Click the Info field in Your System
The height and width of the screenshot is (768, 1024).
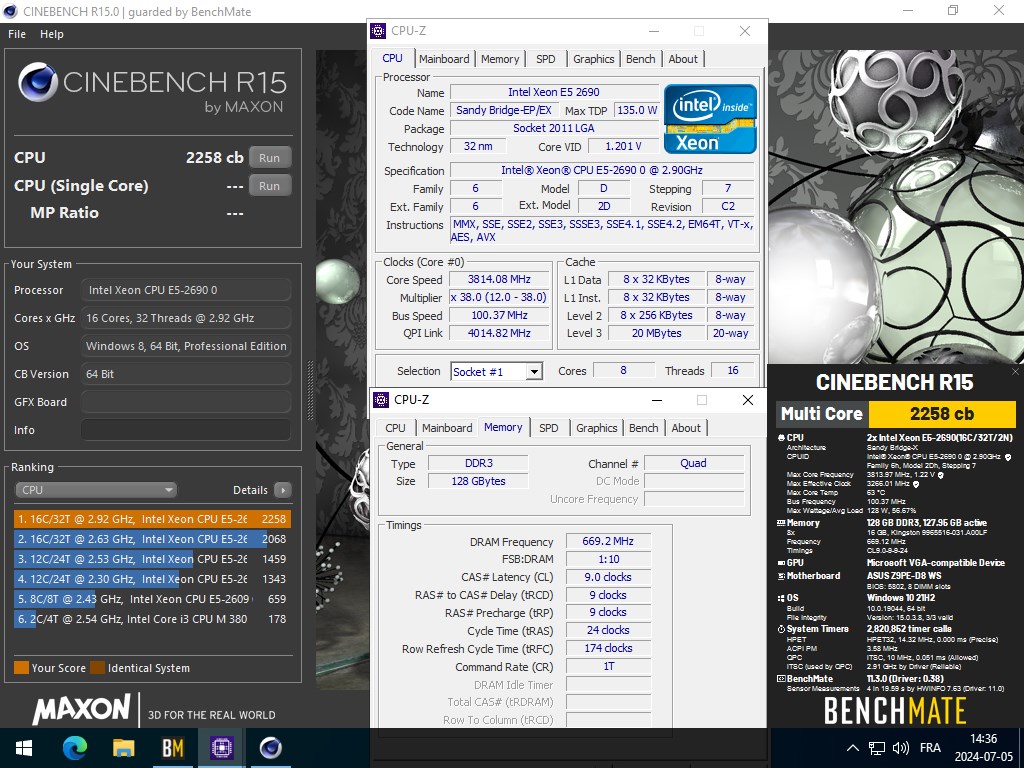pos(185,430)
